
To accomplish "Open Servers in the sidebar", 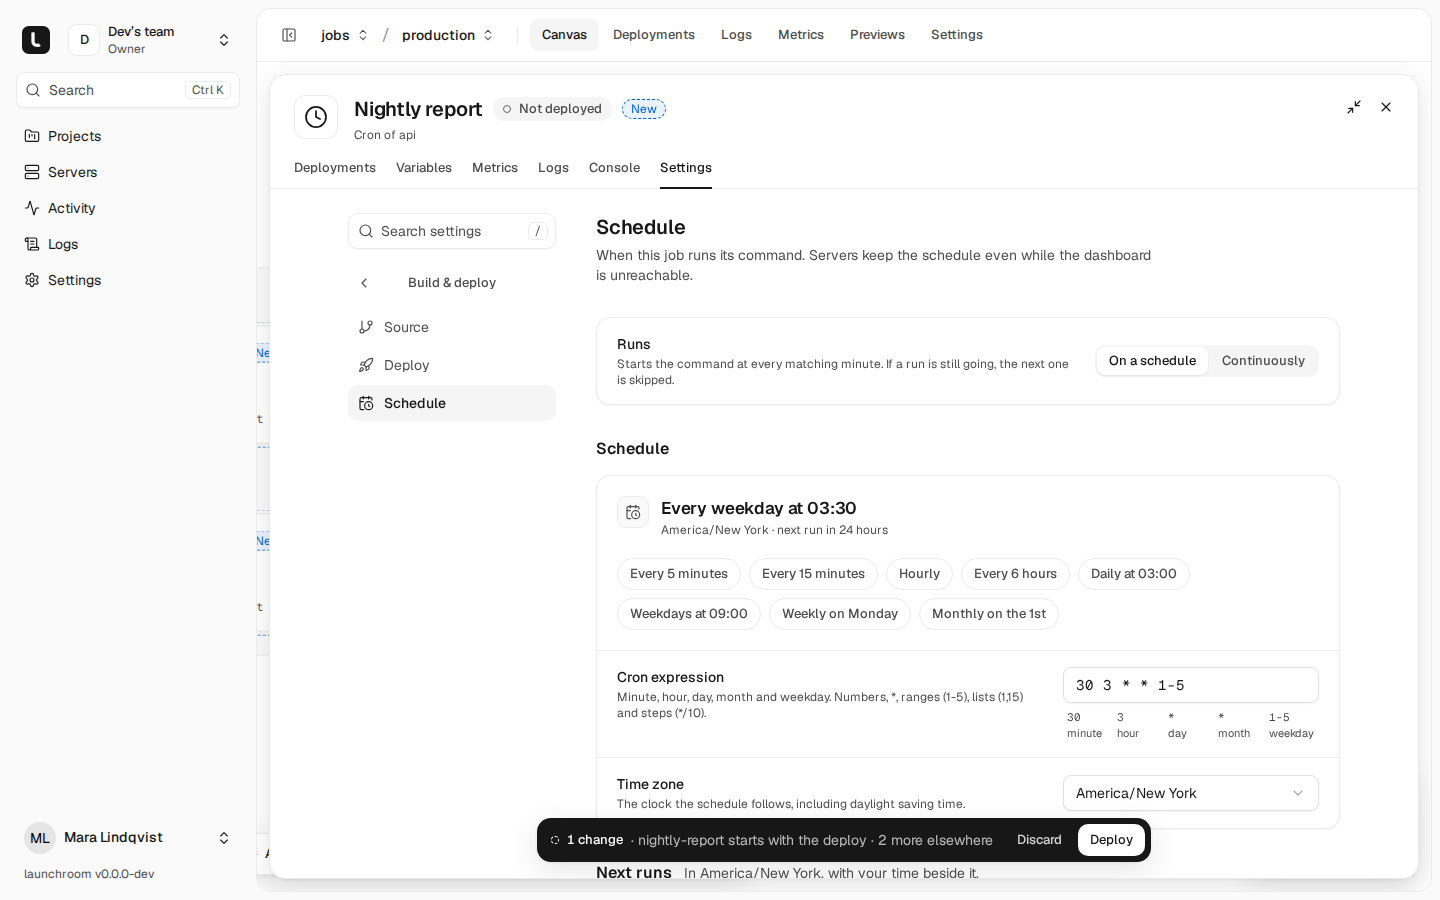I will pos(128,172).
